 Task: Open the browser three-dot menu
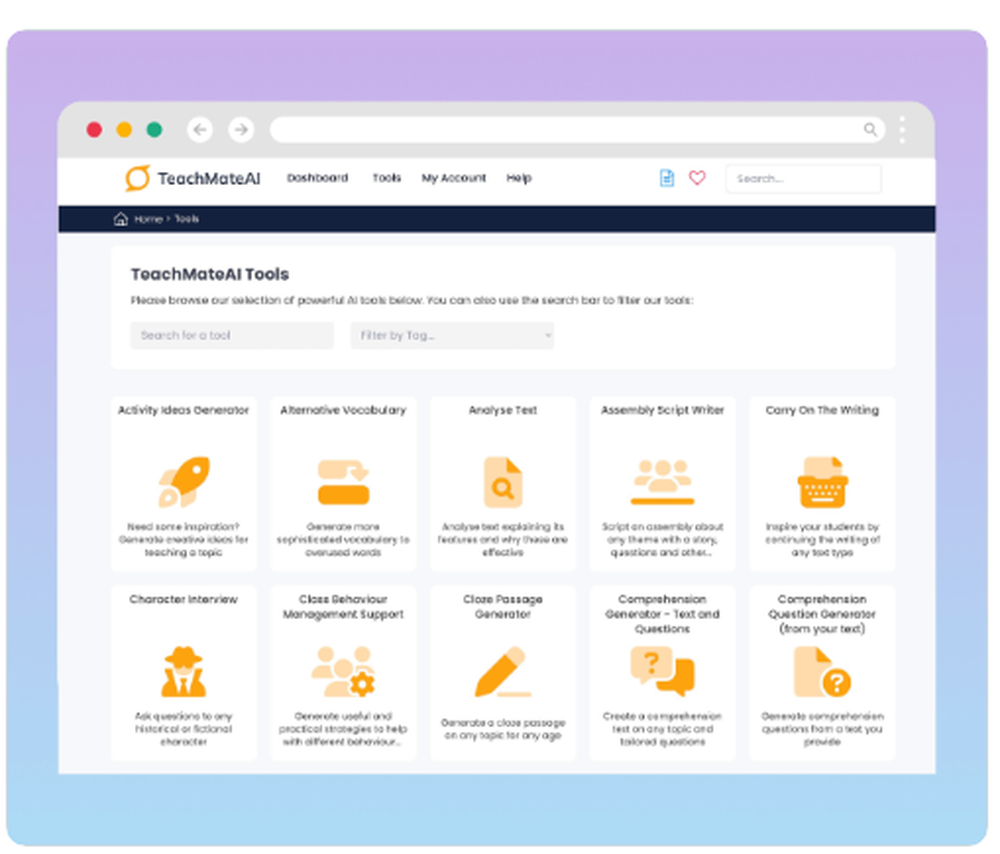[x=902, y=130]
